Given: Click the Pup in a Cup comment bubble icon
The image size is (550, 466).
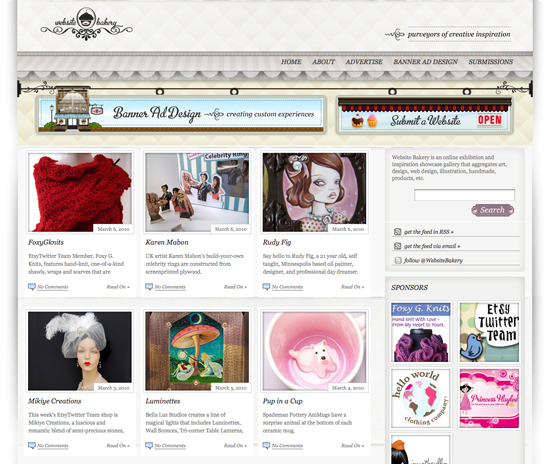Looking at the screenshot, I should click(x=266, y=446).
